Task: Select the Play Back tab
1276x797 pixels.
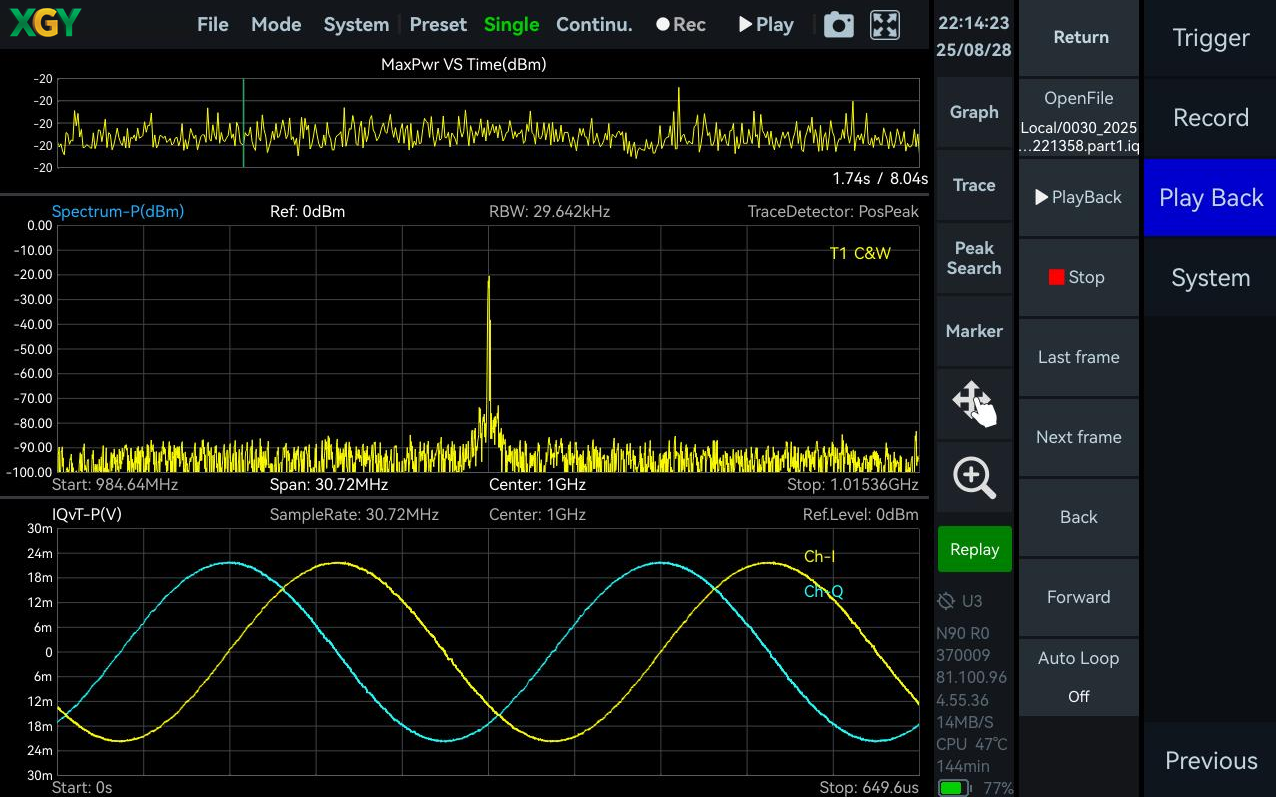Action: coord(1210,198)
